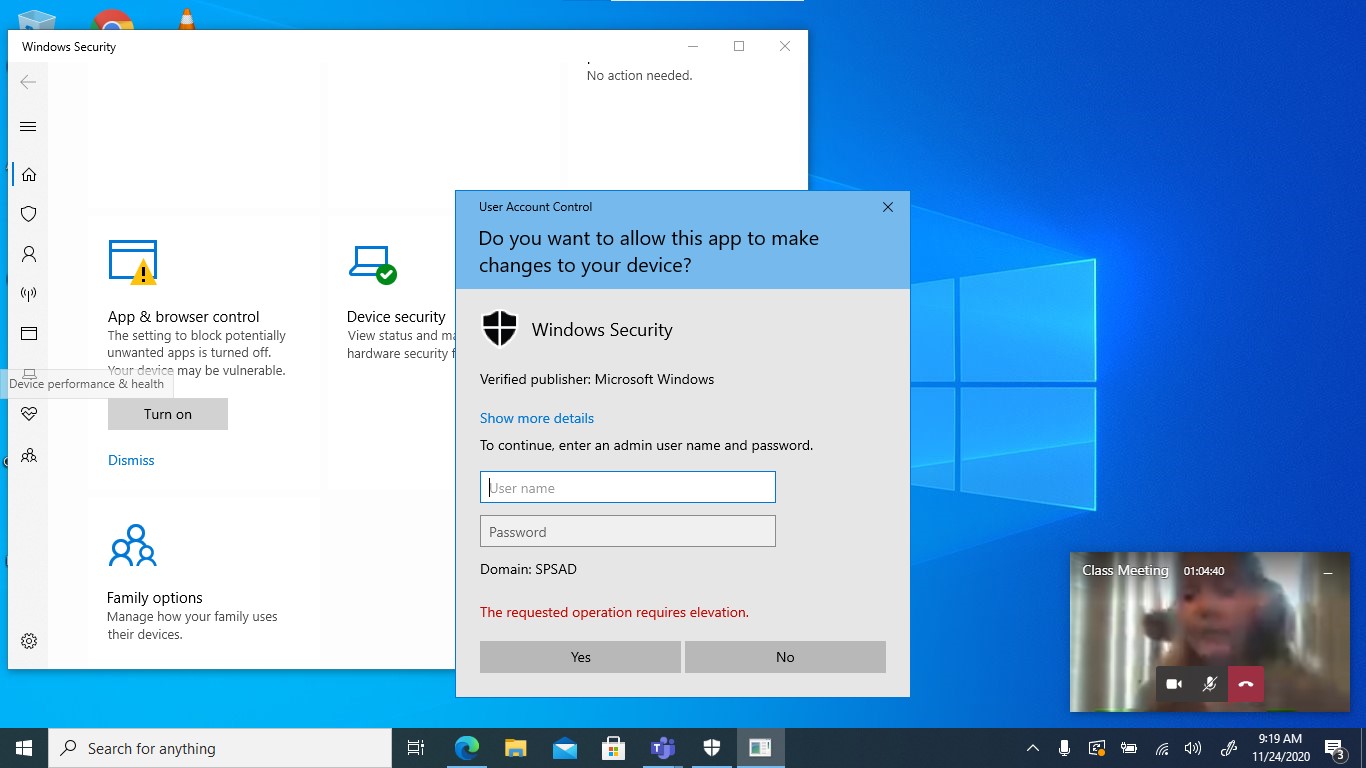This screenshot has height=768, width=1366.
Task: Open the notification Action Center
Action: 1334,748
